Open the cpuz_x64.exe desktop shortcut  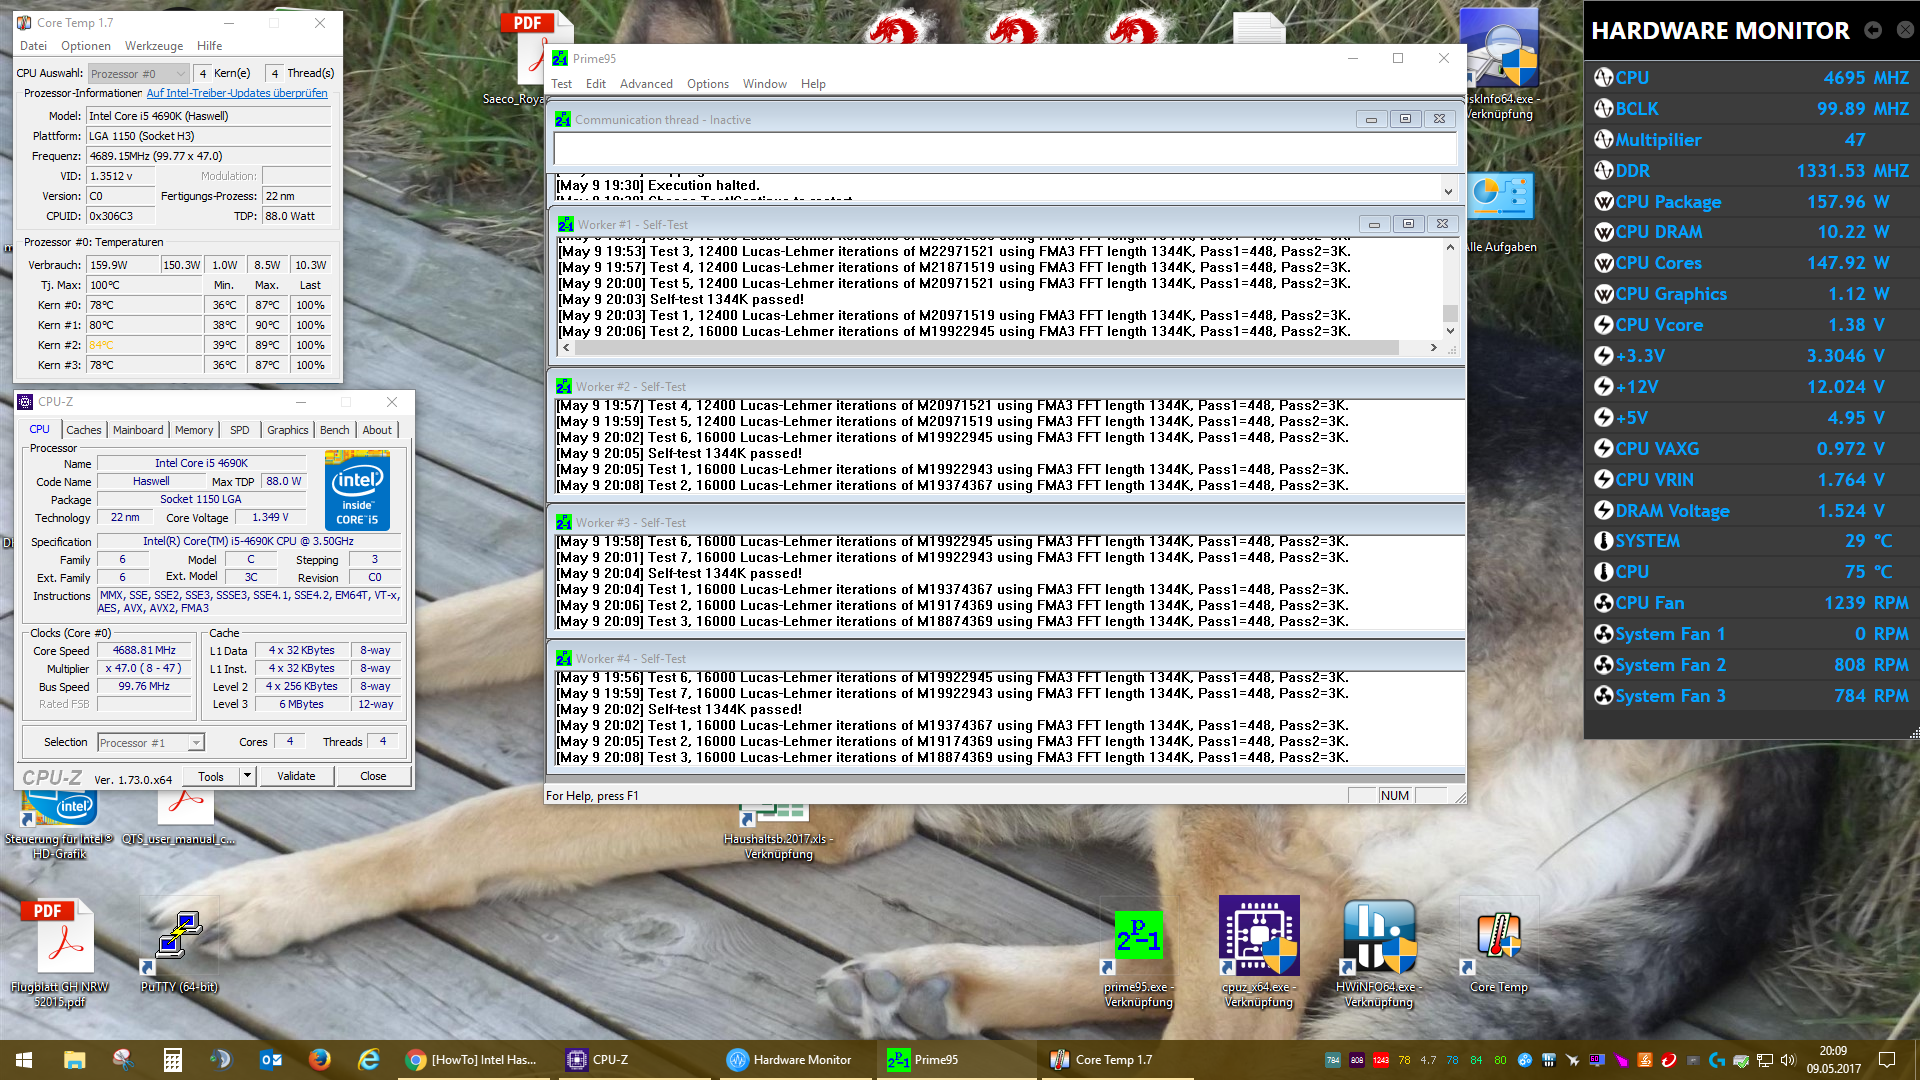(1259, 937)
